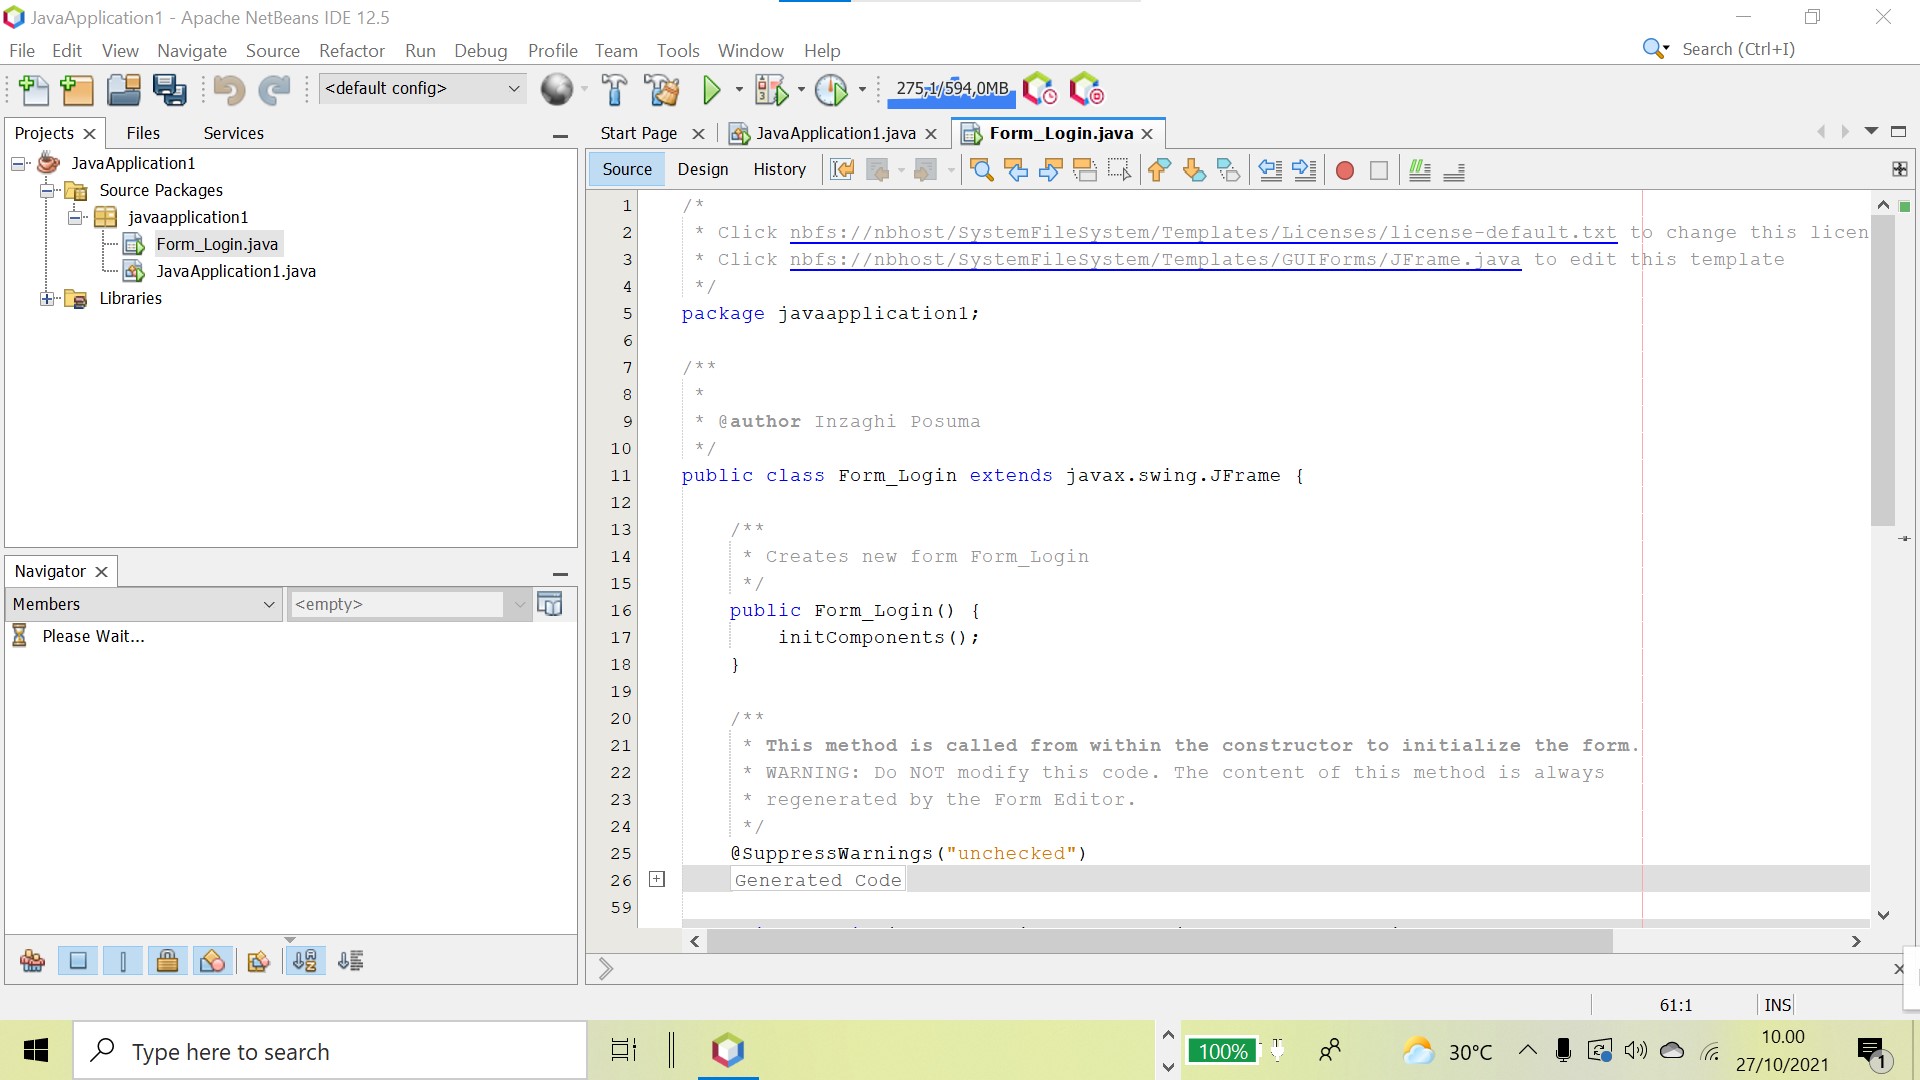This screenshot has width=1920, height=1080.
Task: Expand the Libraries tree node
Action: click(x=46, y=298)
